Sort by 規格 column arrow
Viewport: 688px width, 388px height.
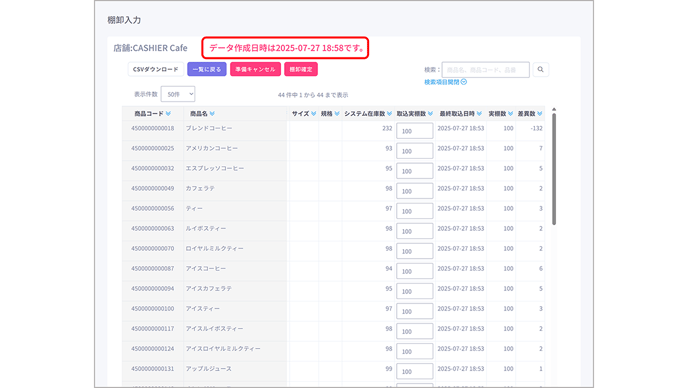click(x=337, y=114)
